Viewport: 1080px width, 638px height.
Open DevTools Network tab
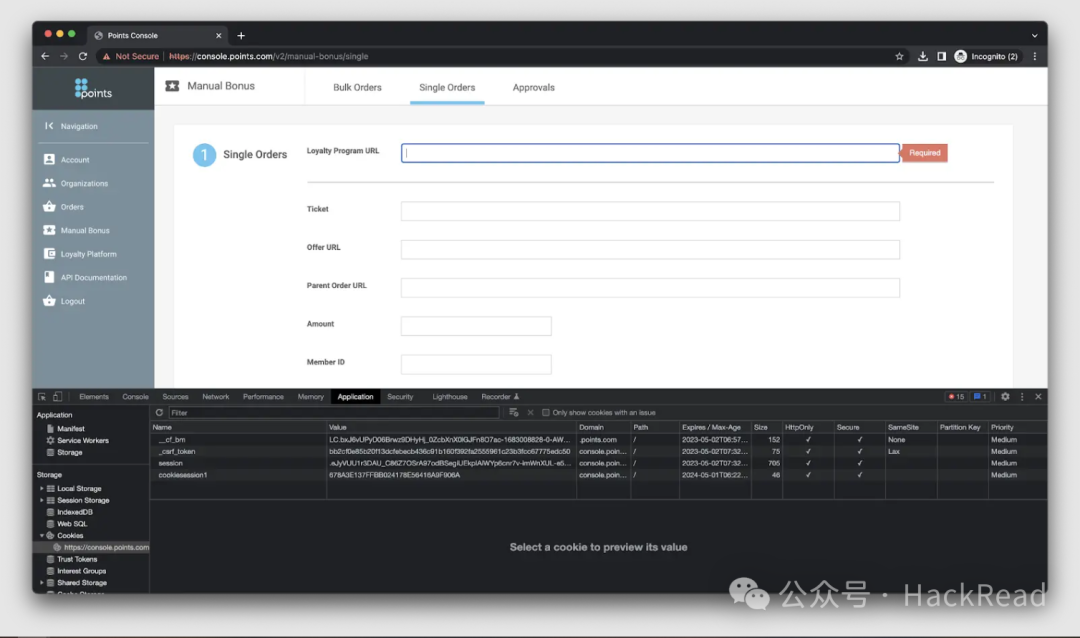point(216,397)
